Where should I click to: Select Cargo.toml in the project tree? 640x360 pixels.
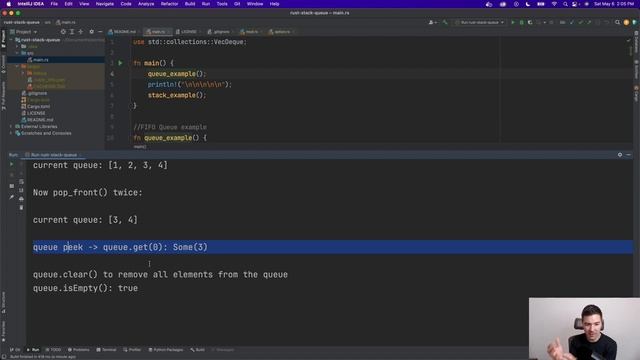coord(39,107)
